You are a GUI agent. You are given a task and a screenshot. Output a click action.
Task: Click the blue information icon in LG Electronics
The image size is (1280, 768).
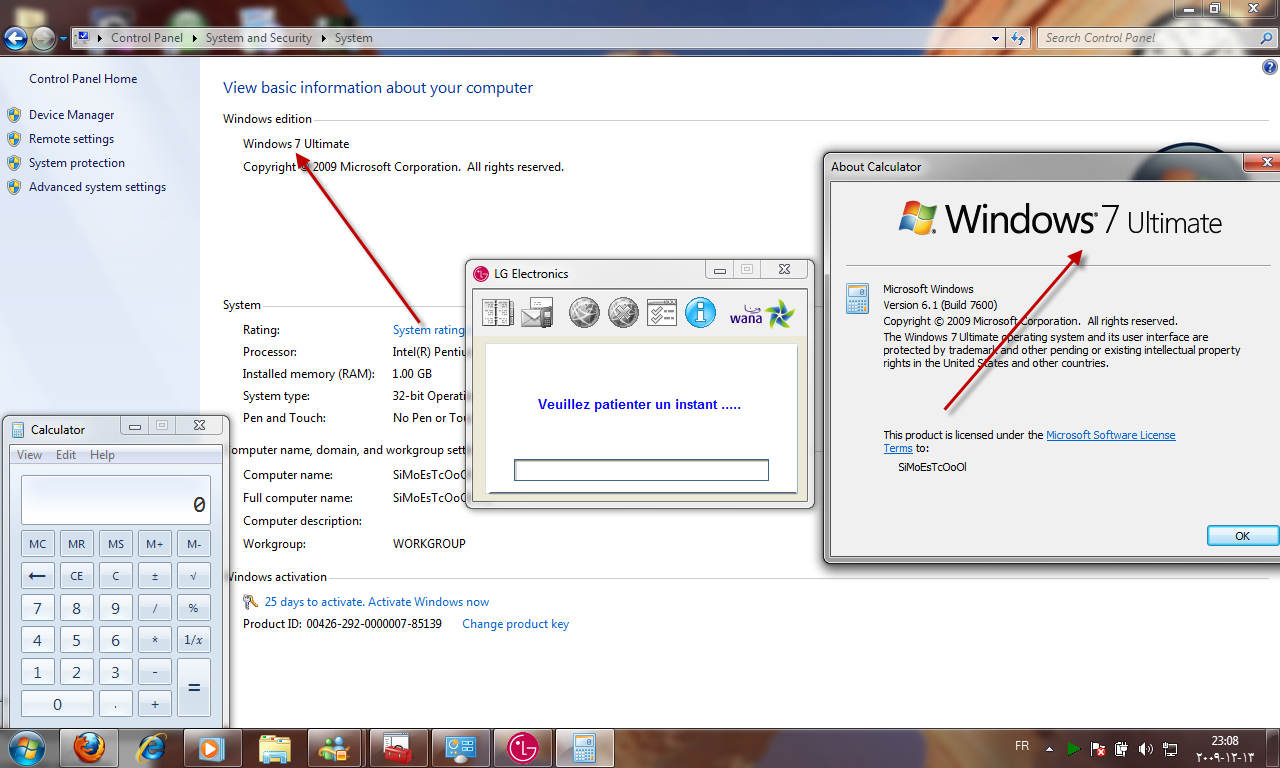pyautogui.click(x=700, y=313)
